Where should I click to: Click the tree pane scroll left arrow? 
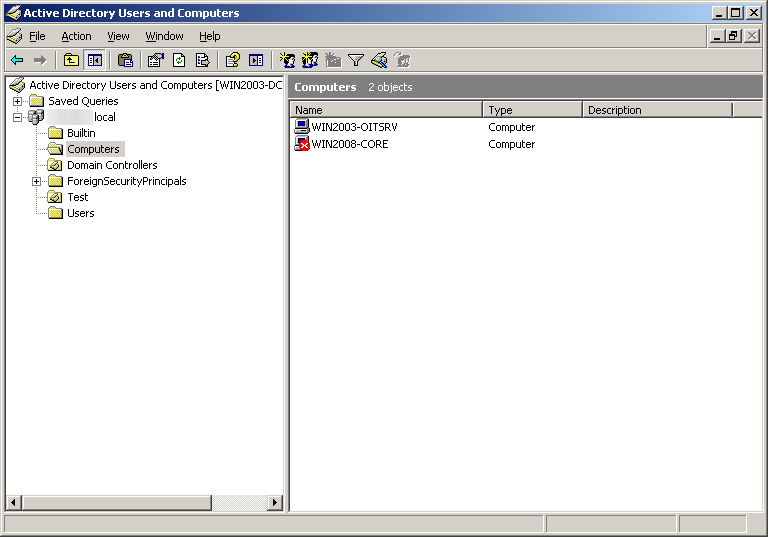[x=13, y=502]
